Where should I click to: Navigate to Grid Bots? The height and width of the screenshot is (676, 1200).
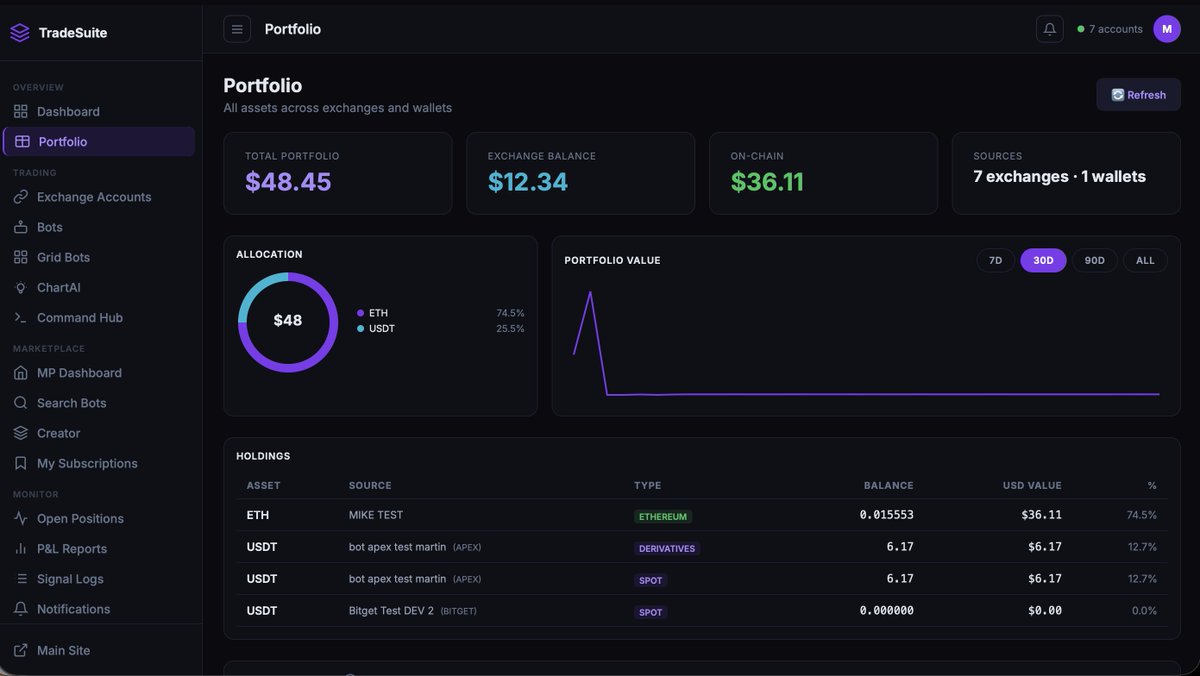point(99,257)
